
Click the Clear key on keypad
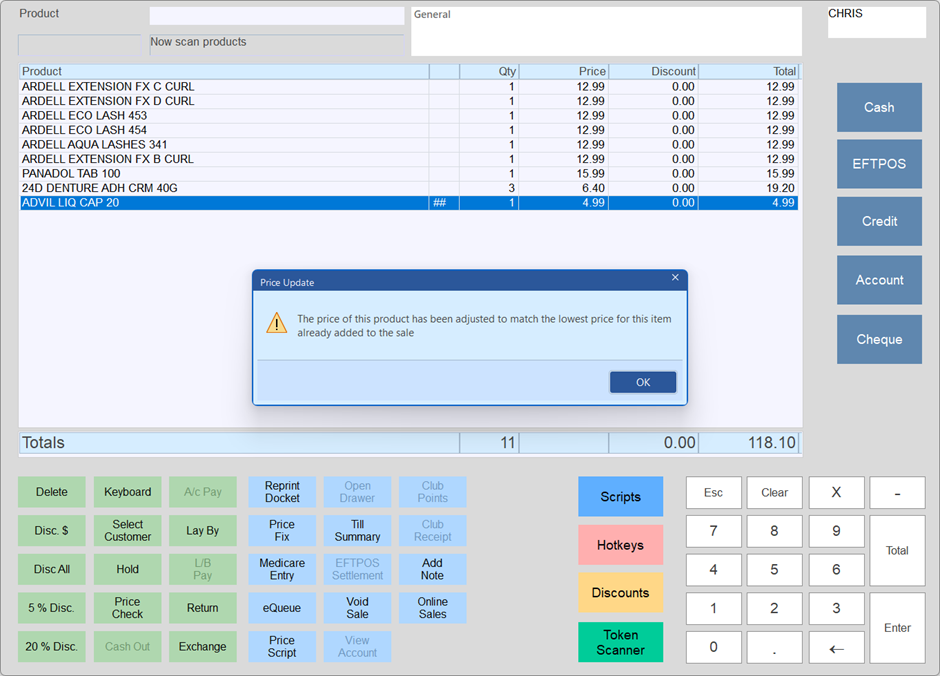(775, 493)
